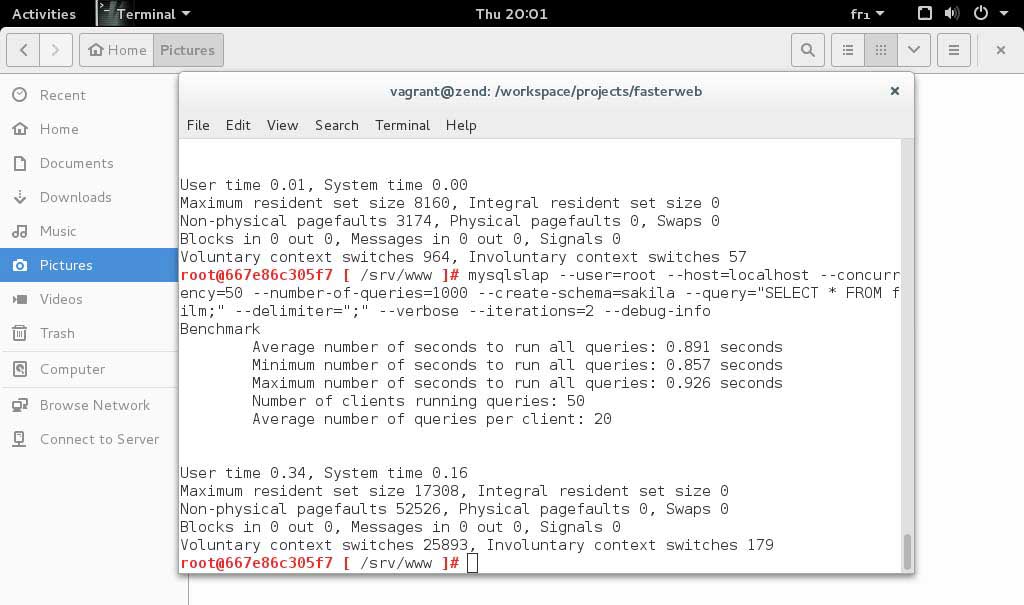Open Documents in the sidebar
This screenshot has height=605, width=1024.
(89, 163)
